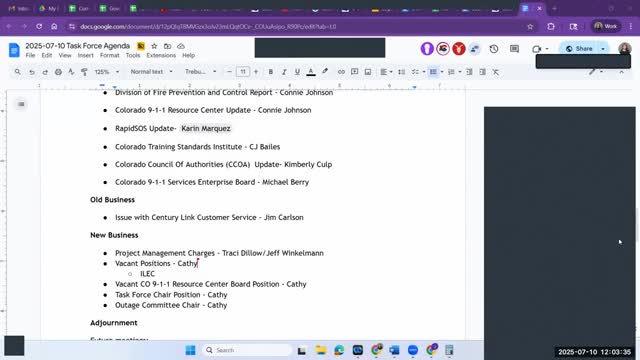Screen dimensions: 640x360
Task: Open the Insert link tool
Action: [341, 72]
